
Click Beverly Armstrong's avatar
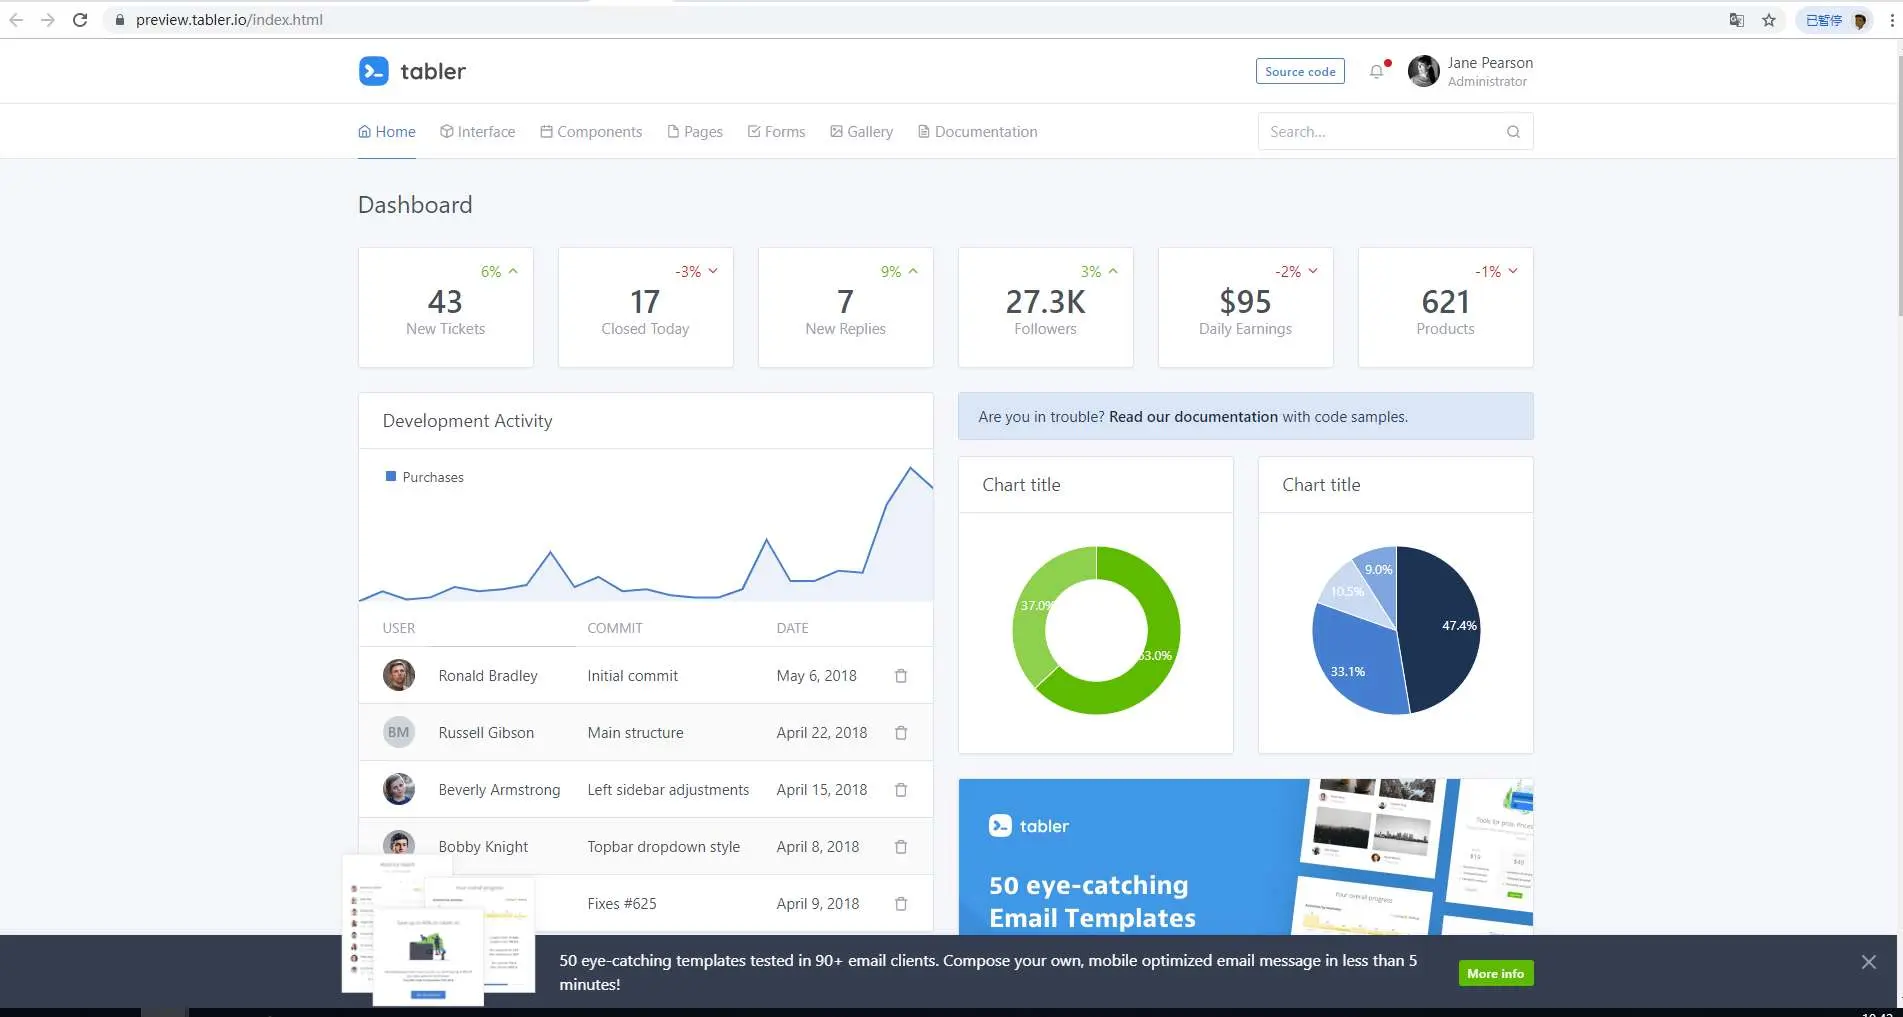click(399, 789)
